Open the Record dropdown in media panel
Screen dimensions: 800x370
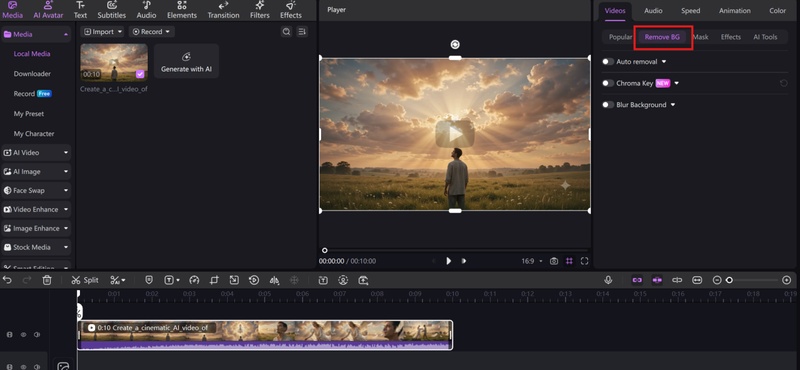151,32
